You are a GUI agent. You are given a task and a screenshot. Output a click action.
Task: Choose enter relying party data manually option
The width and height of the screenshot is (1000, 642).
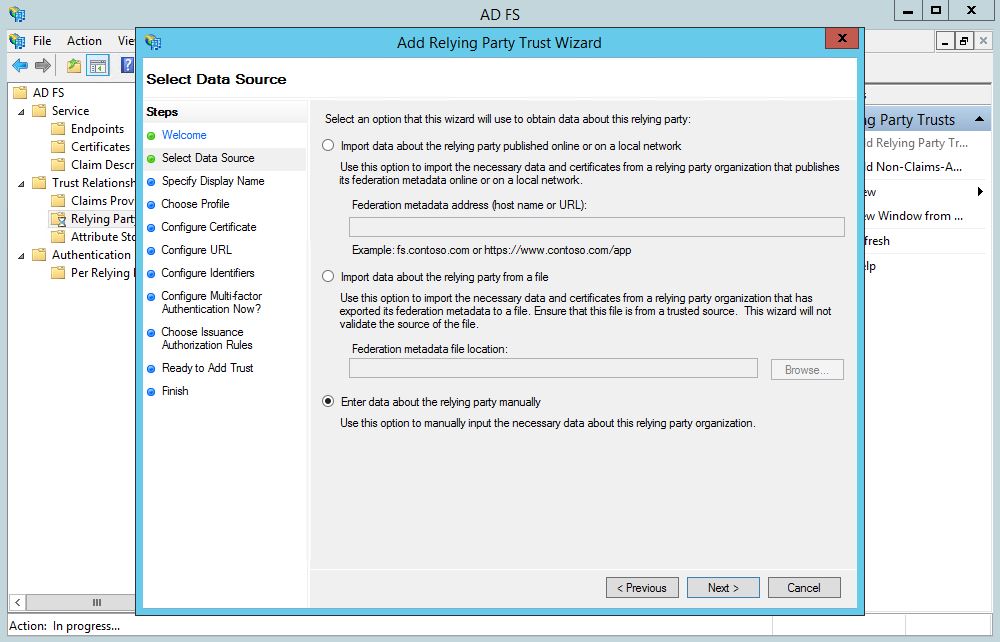[x=328, y=402]
